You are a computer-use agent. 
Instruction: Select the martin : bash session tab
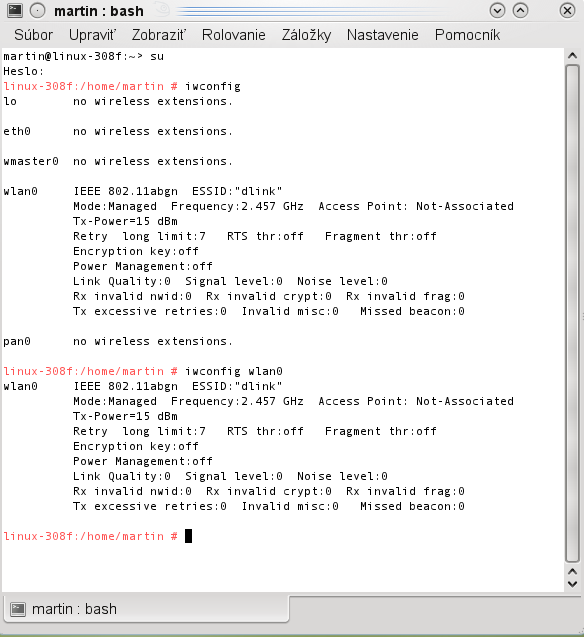[146, 609]
